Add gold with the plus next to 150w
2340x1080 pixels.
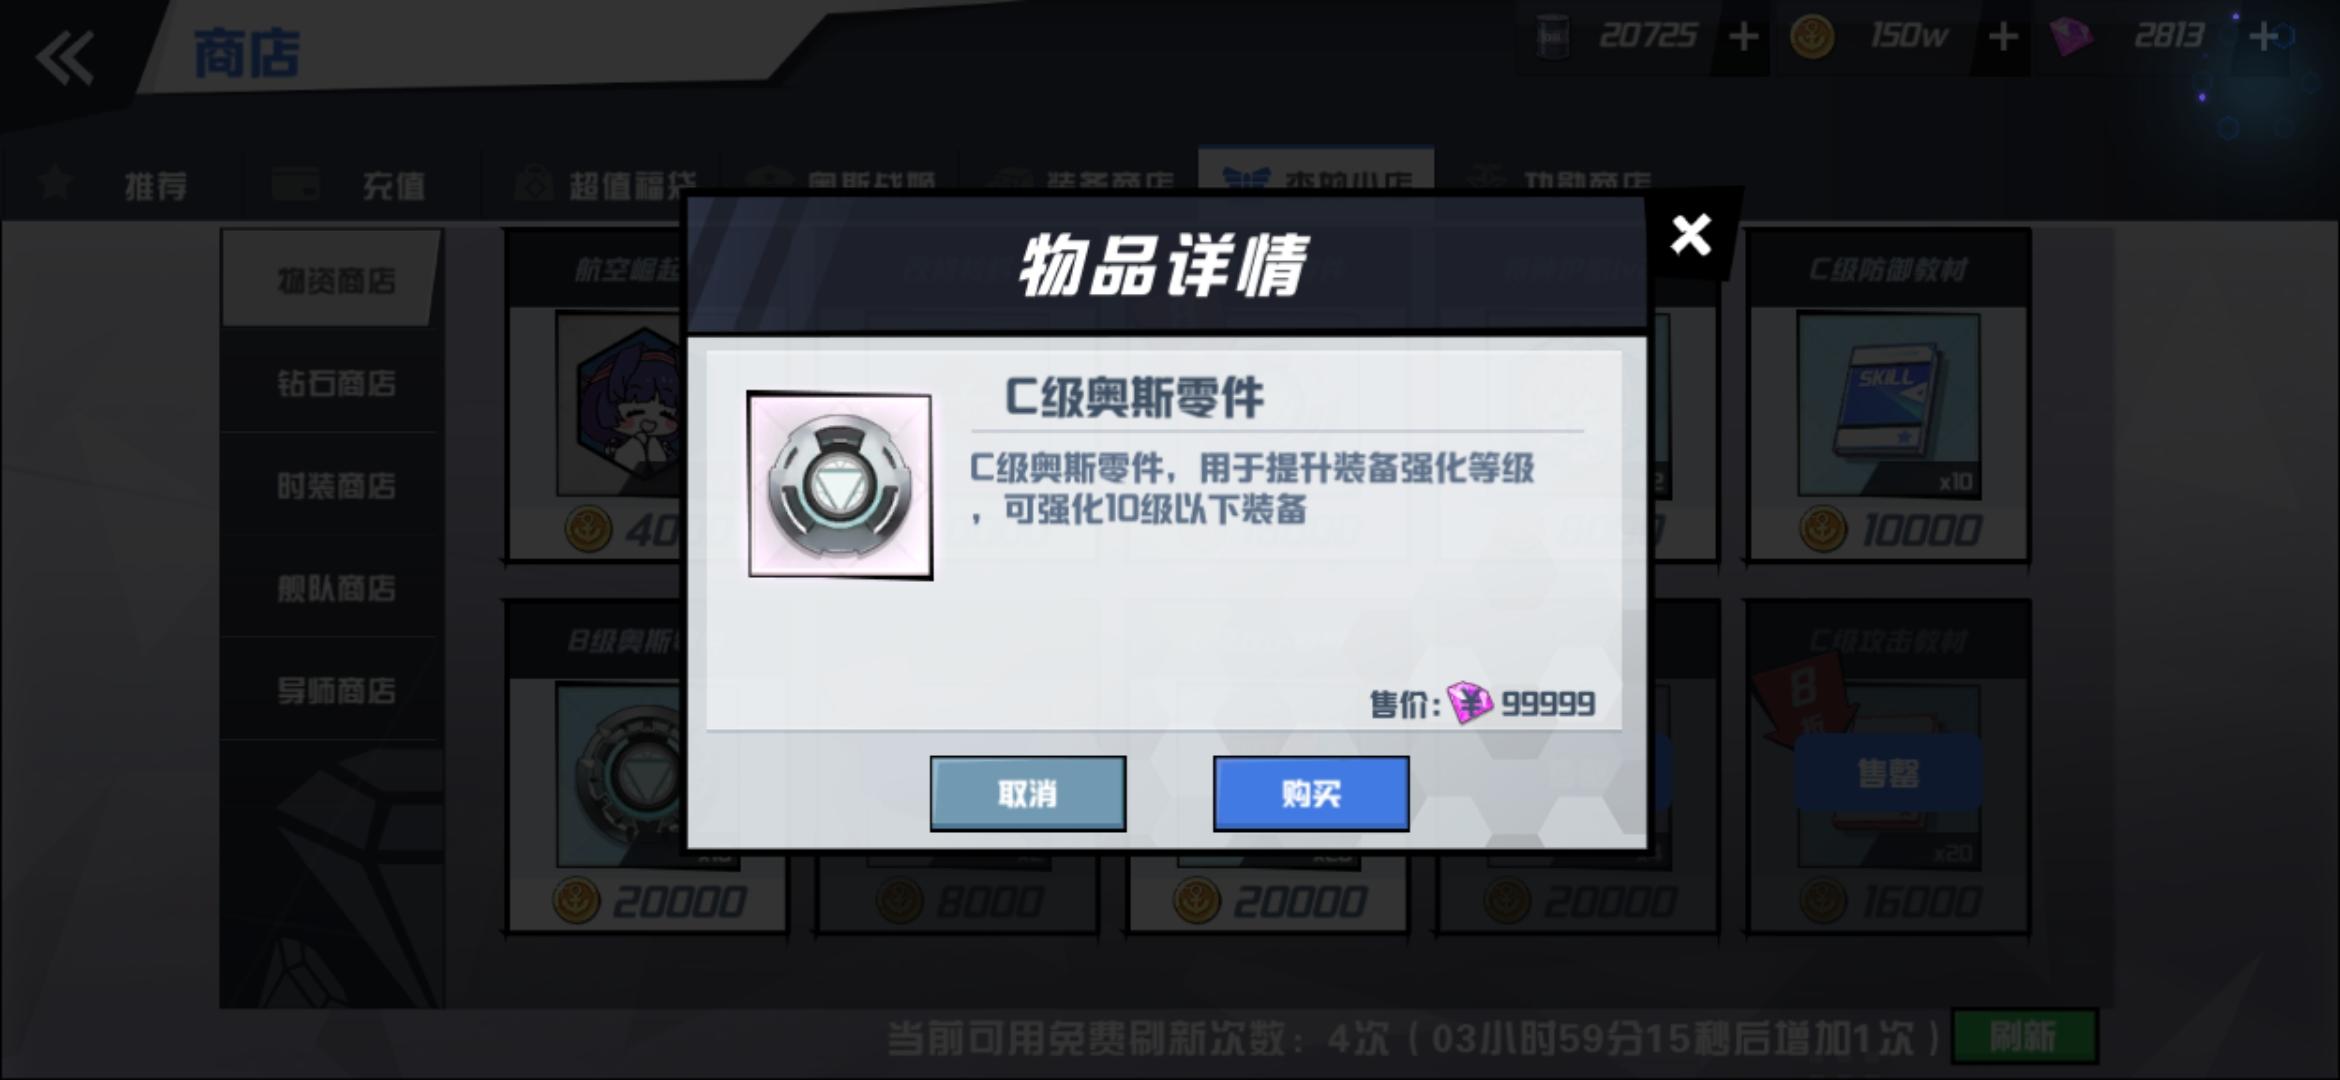[2002, 37]
